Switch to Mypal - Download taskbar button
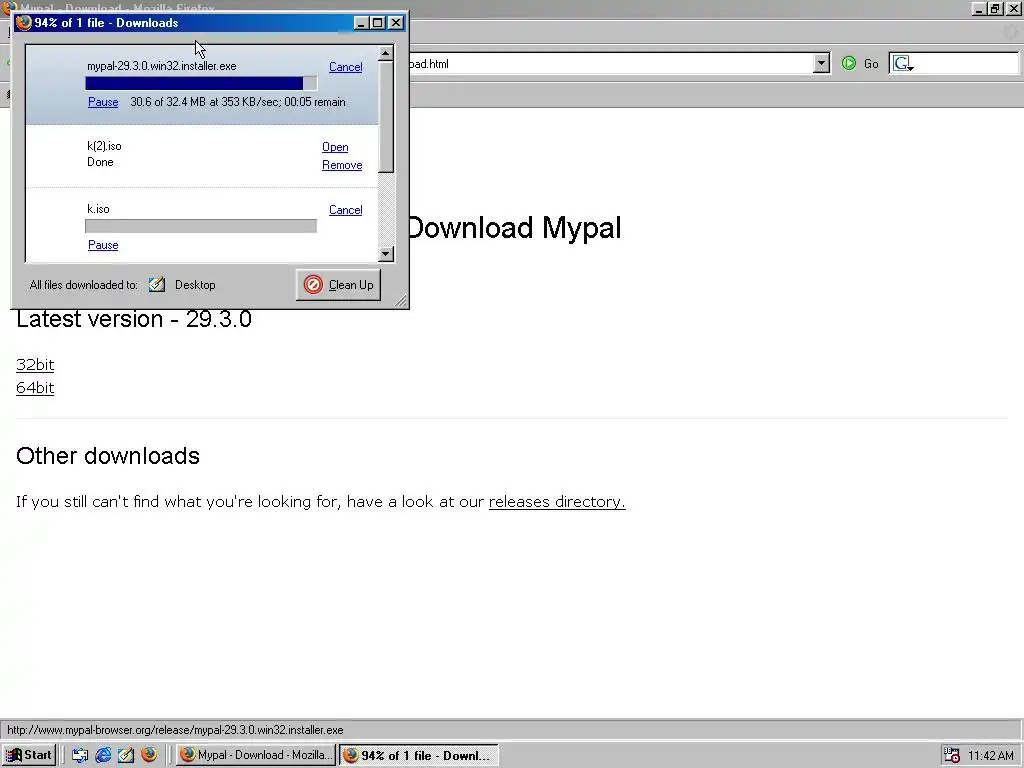The width and height of the screenshot is (1024, 768). pyautogui.click(x=256, y=755)
